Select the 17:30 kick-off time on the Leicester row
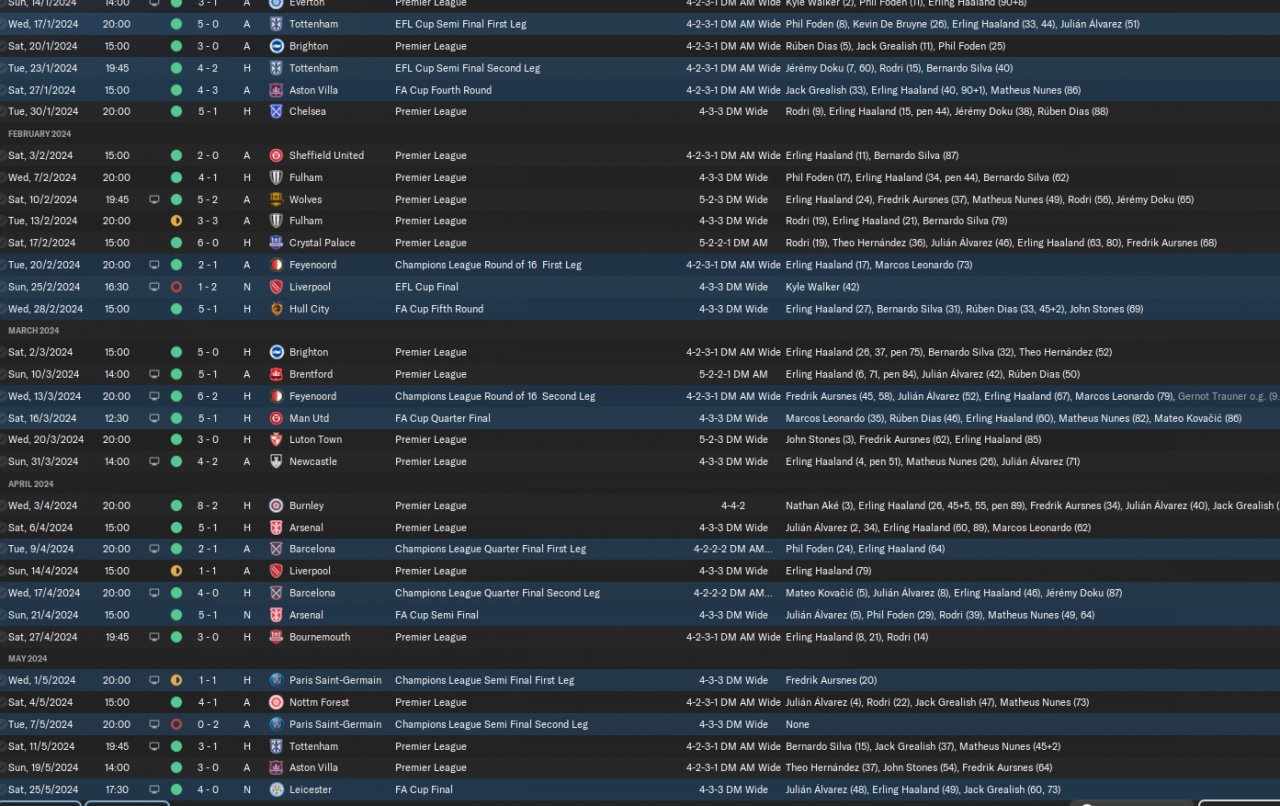This screenshot has height=806, width=1280. (x=116, y=790)
